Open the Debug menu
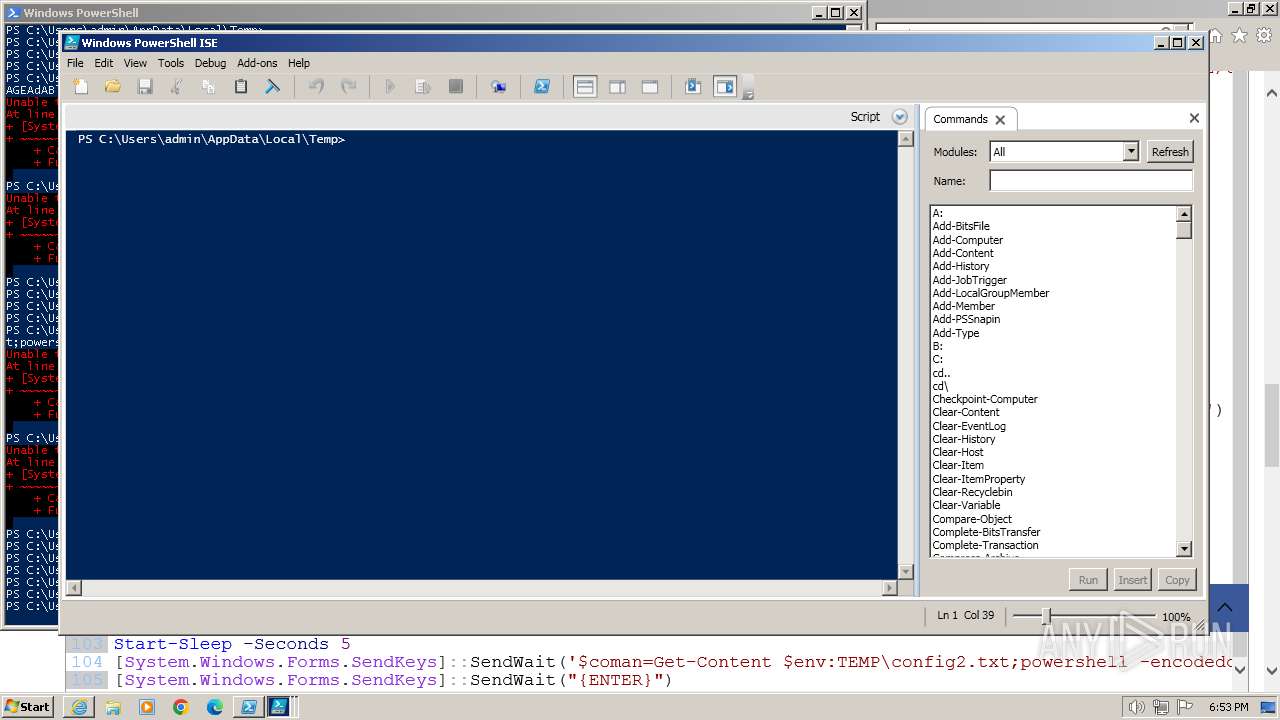The width and height of the screenshot is (1280, 720). pyautogui.click(x=210, y=63)
